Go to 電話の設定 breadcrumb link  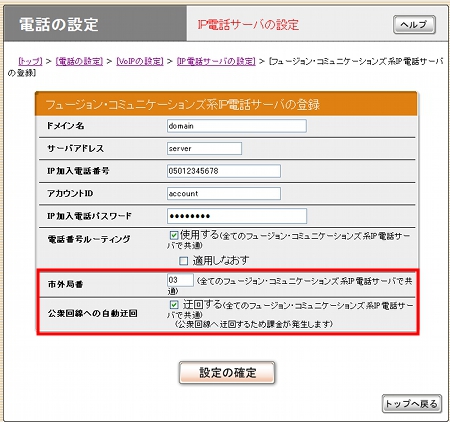(x=79, y=61)
